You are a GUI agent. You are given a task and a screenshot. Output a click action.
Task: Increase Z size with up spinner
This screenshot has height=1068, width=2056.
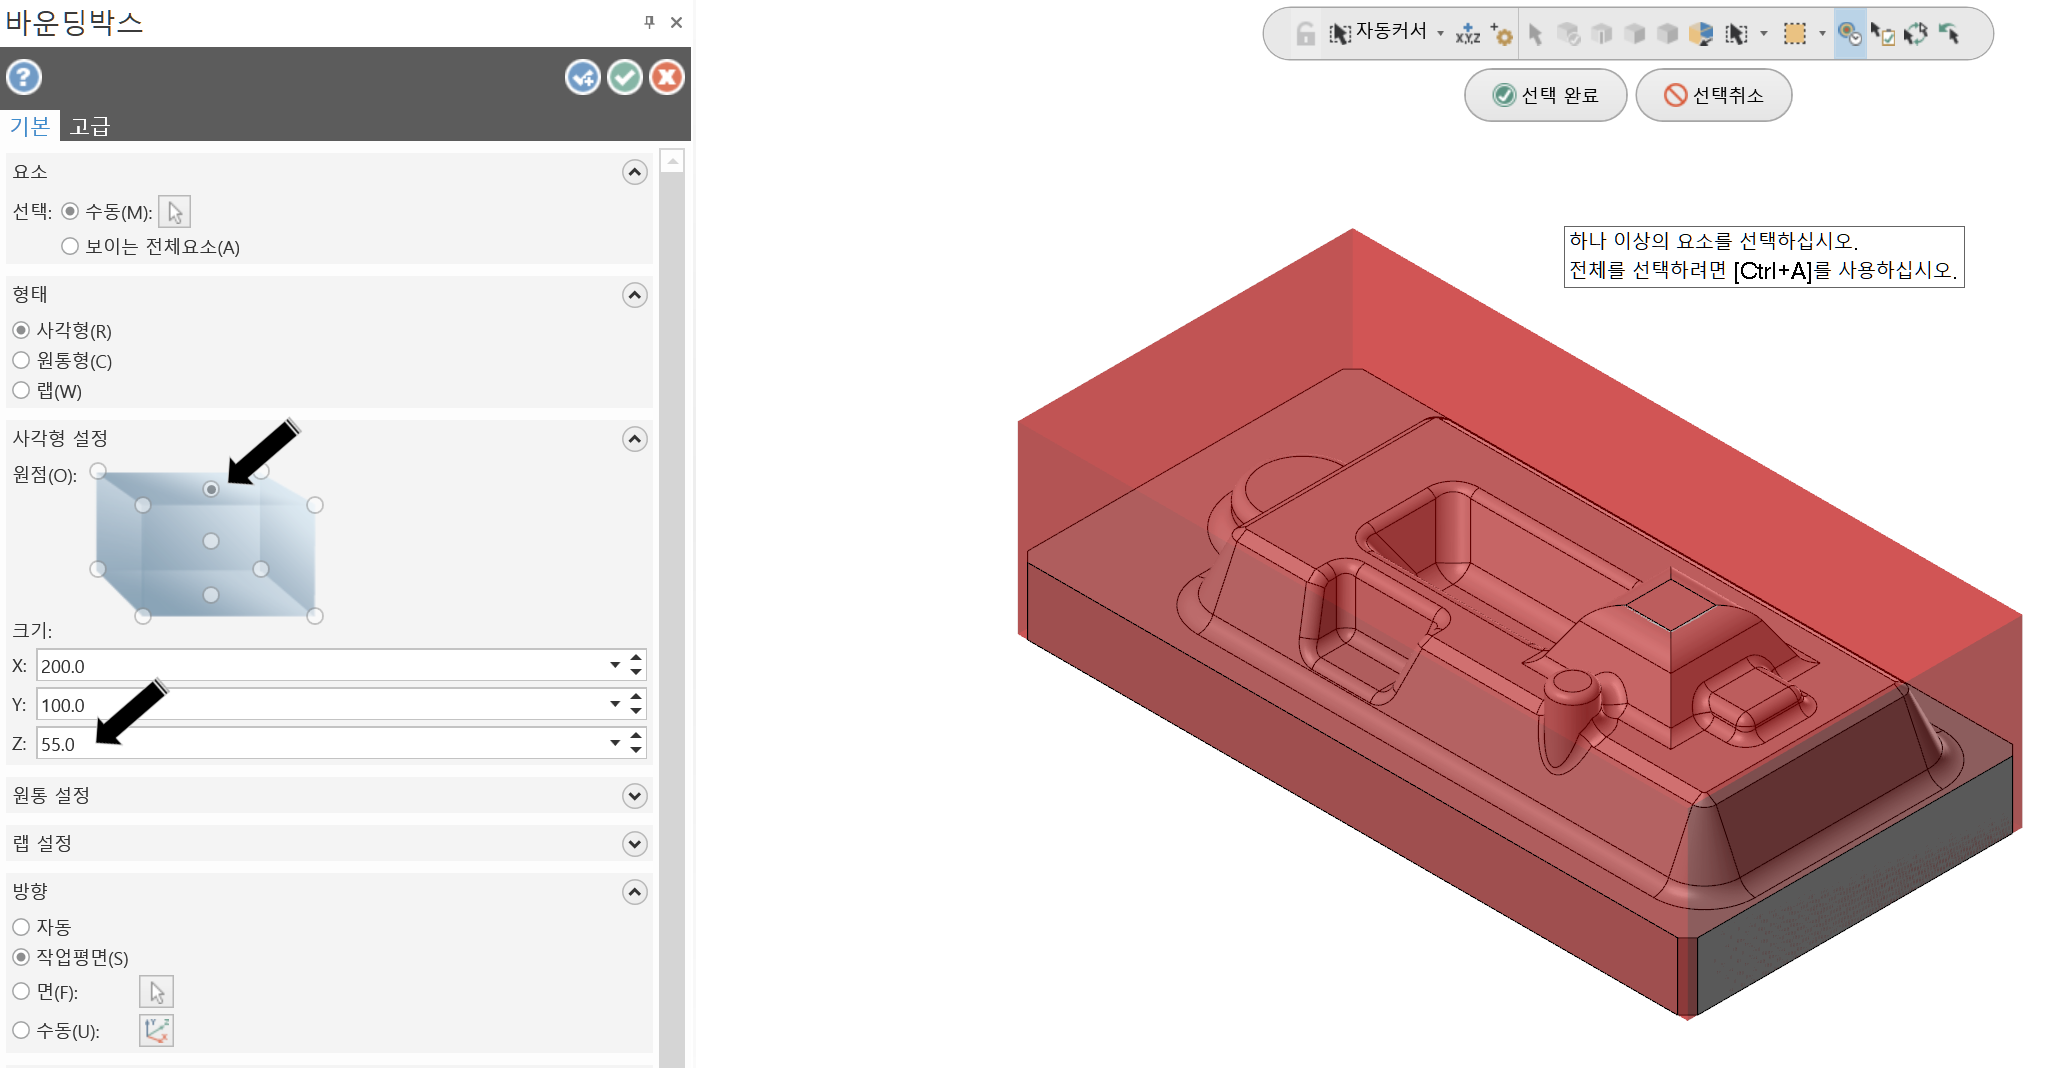click(x=636, y=736)
